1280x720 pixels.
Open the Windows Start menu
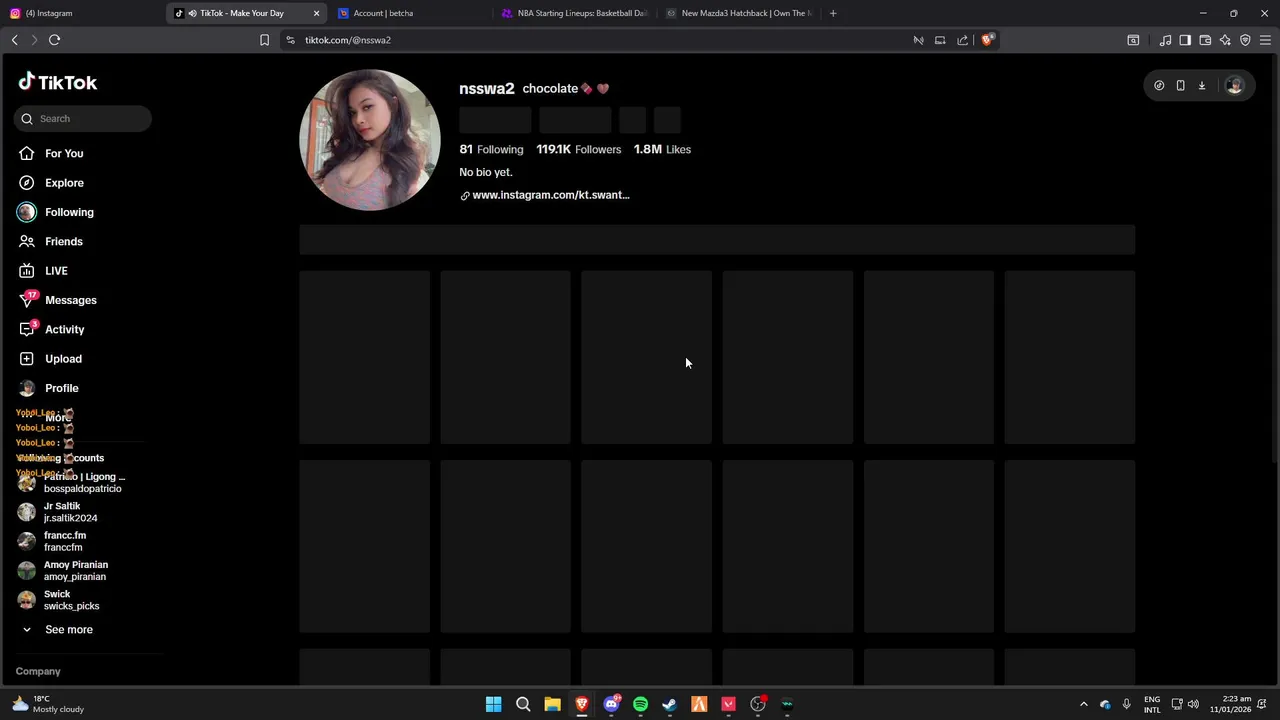coord(493,704)
